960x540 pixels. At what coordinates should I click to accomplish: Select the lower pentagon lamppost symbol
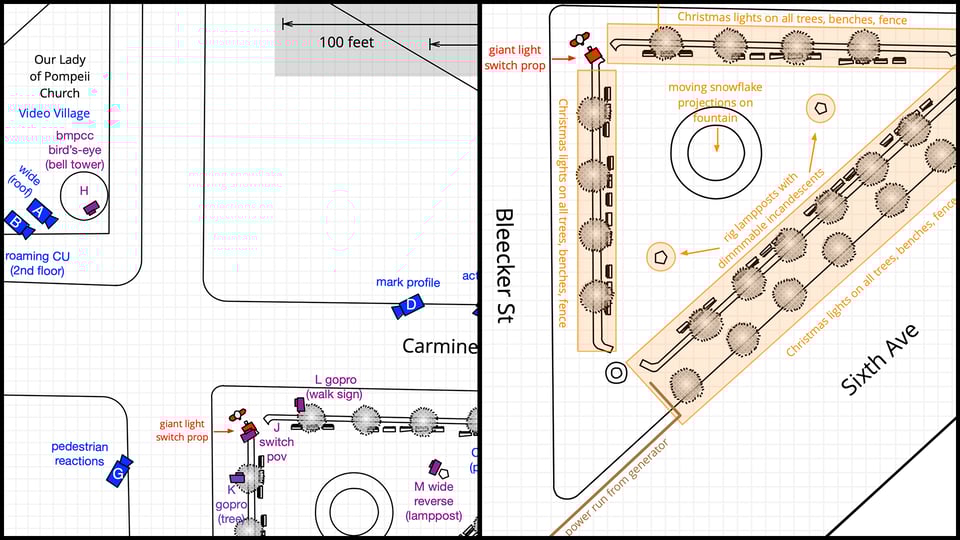659,256
